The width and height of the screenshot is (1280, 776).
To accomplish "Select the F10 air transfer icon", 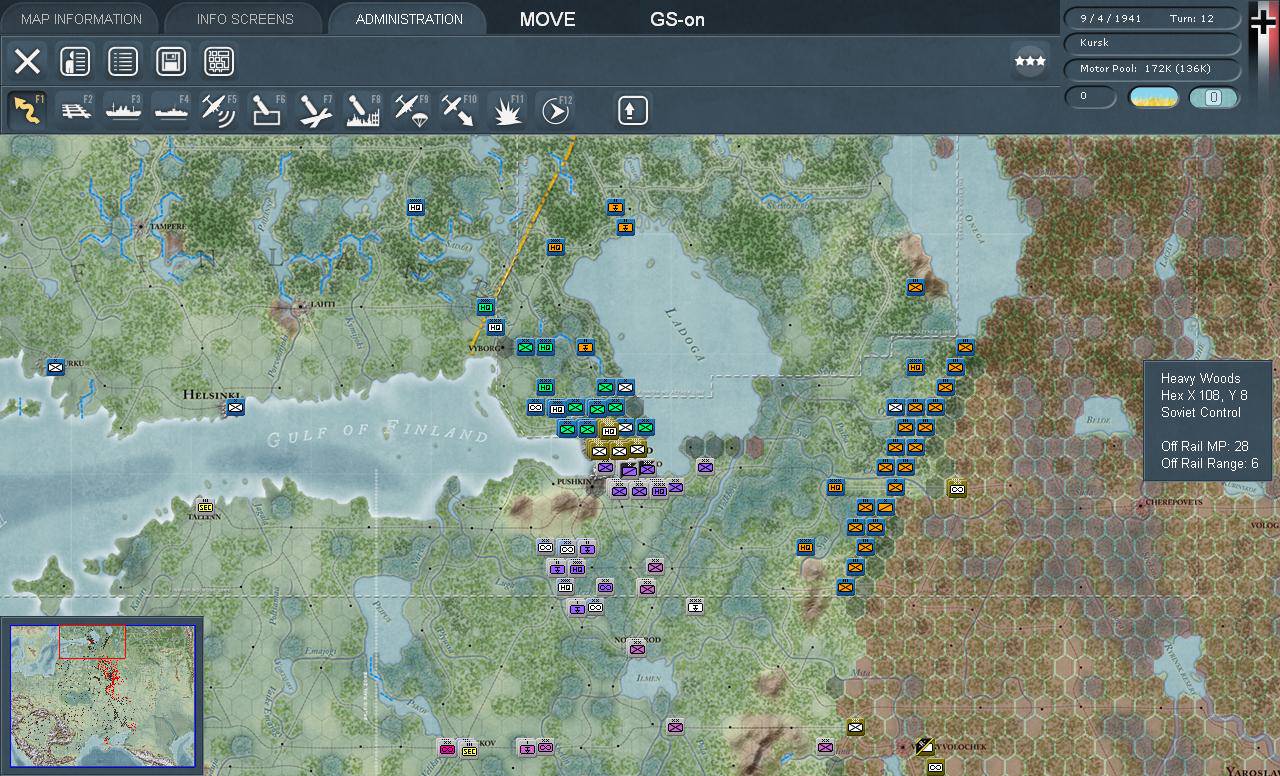I will [x=459, y=110].
